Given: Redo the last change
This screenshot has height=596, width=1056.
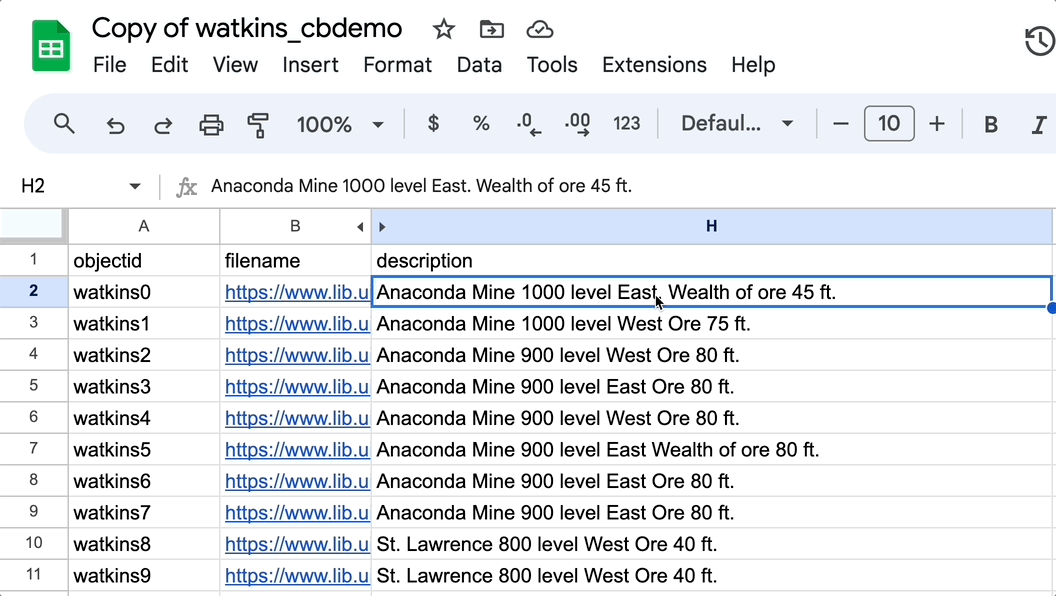Looking at the screenshot, I should (x=163, y=124).
